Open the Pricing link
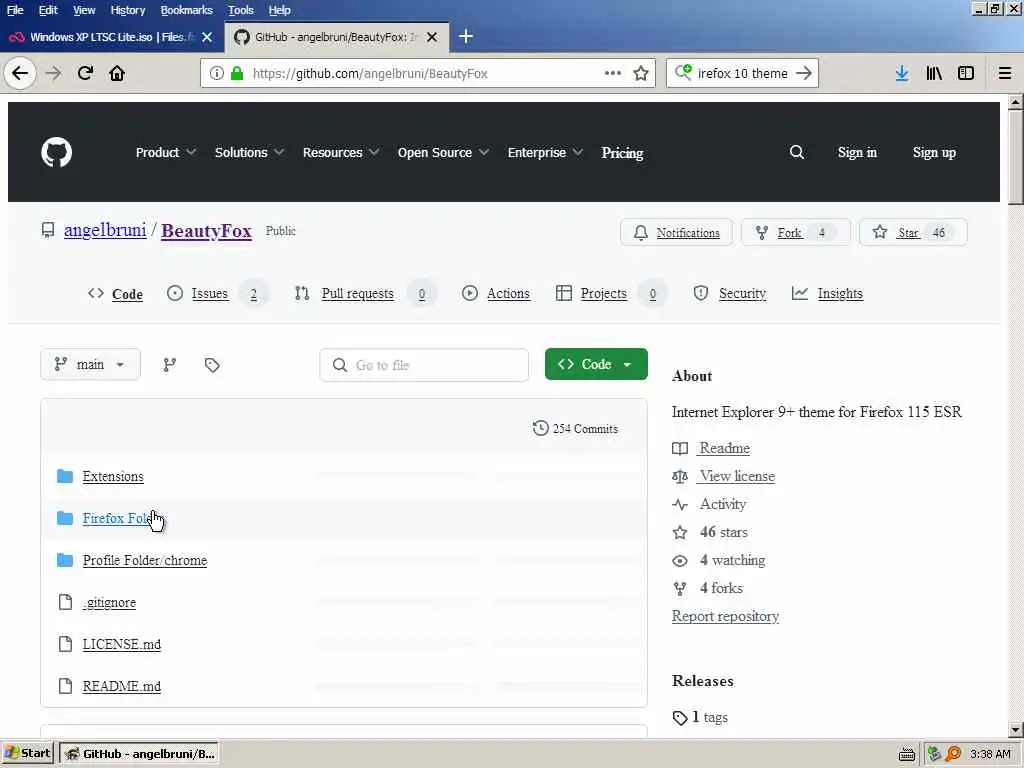The height and width of the screenshot is (768, 1024). coord(622,152)
